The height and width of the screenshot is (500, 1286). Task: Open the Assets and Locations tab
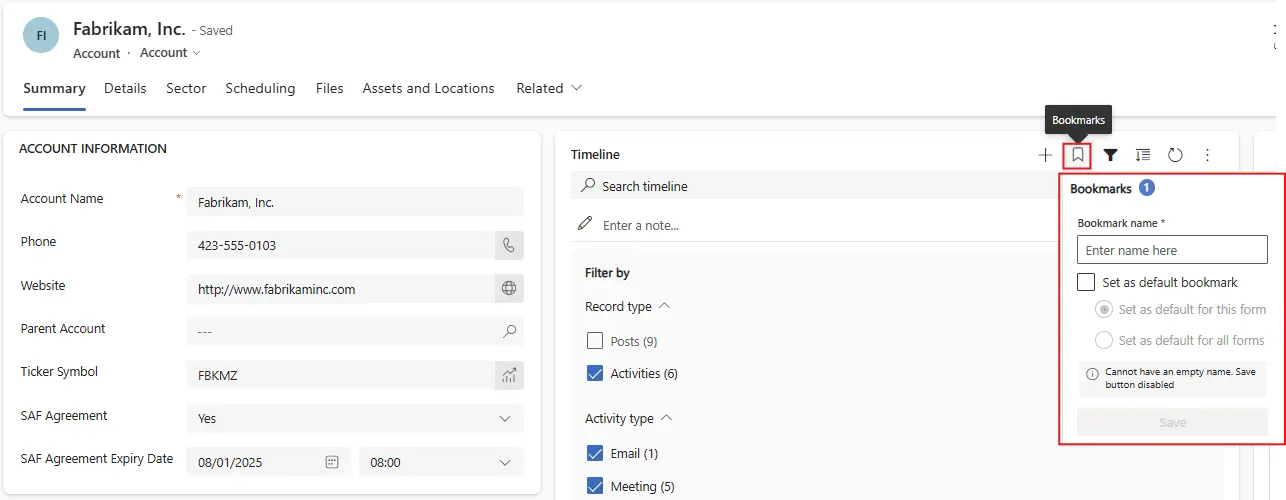point(428,88)
